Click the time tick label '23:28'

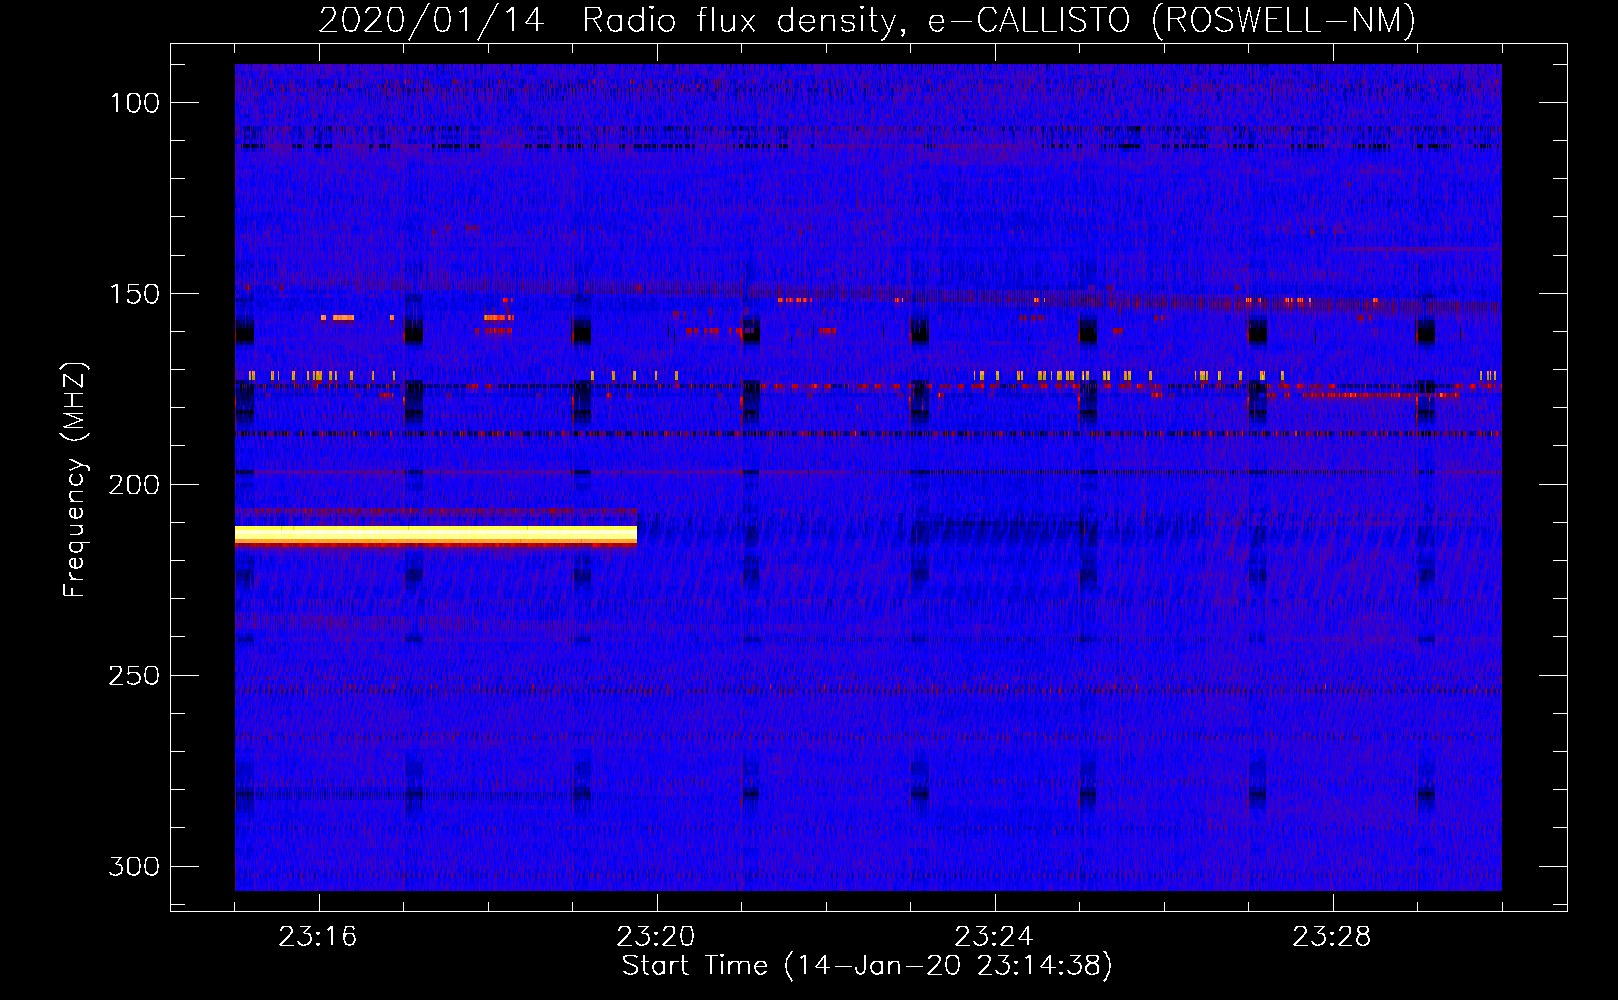[x=1332, y=937]
